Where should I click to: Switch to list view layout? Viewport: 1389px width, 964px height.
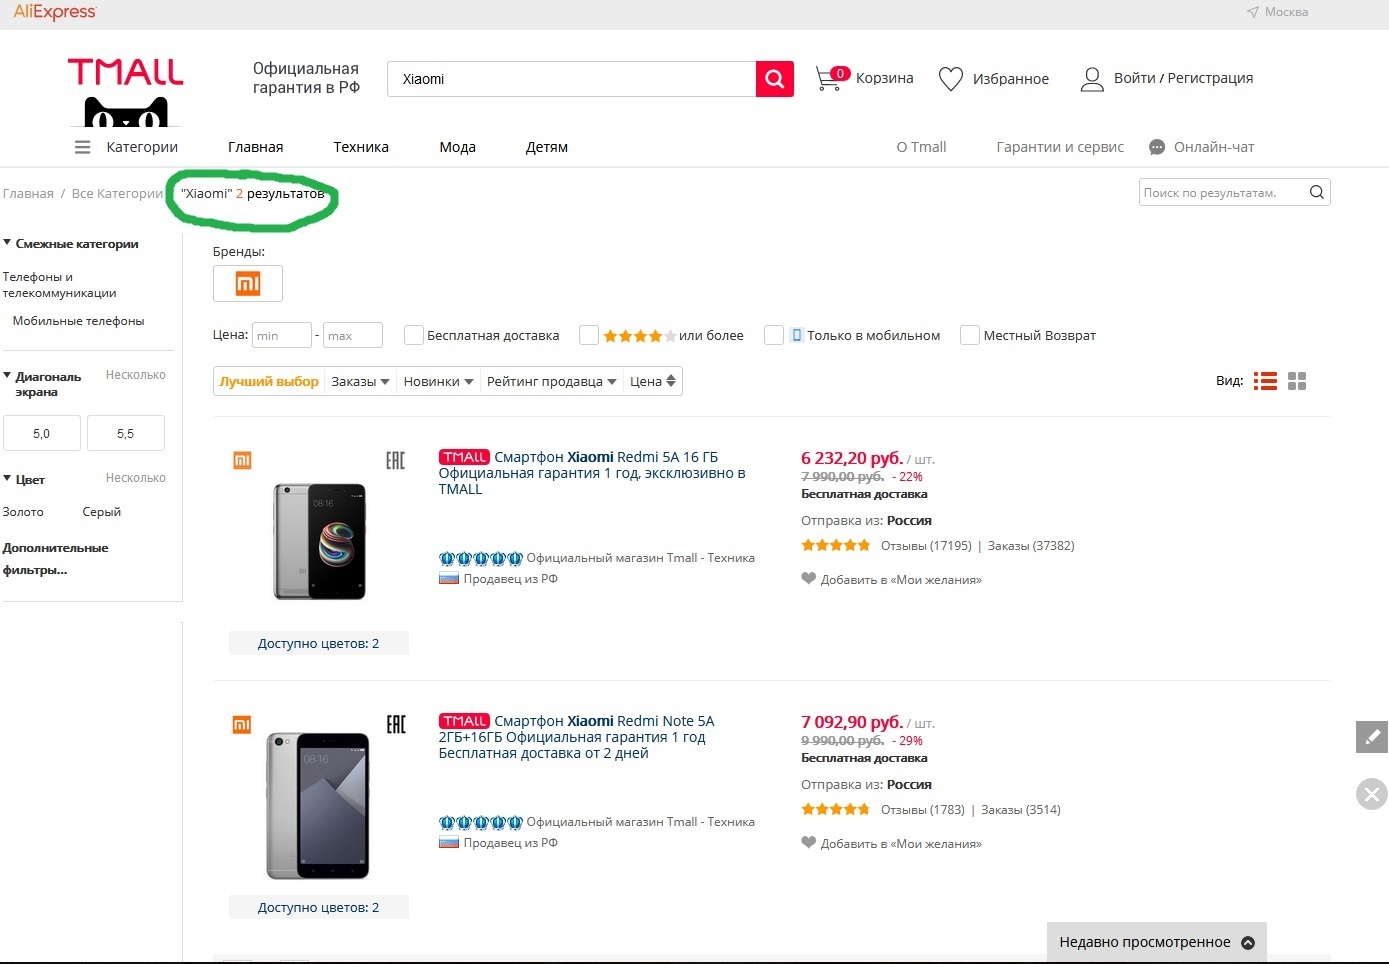click(1265, 381)
